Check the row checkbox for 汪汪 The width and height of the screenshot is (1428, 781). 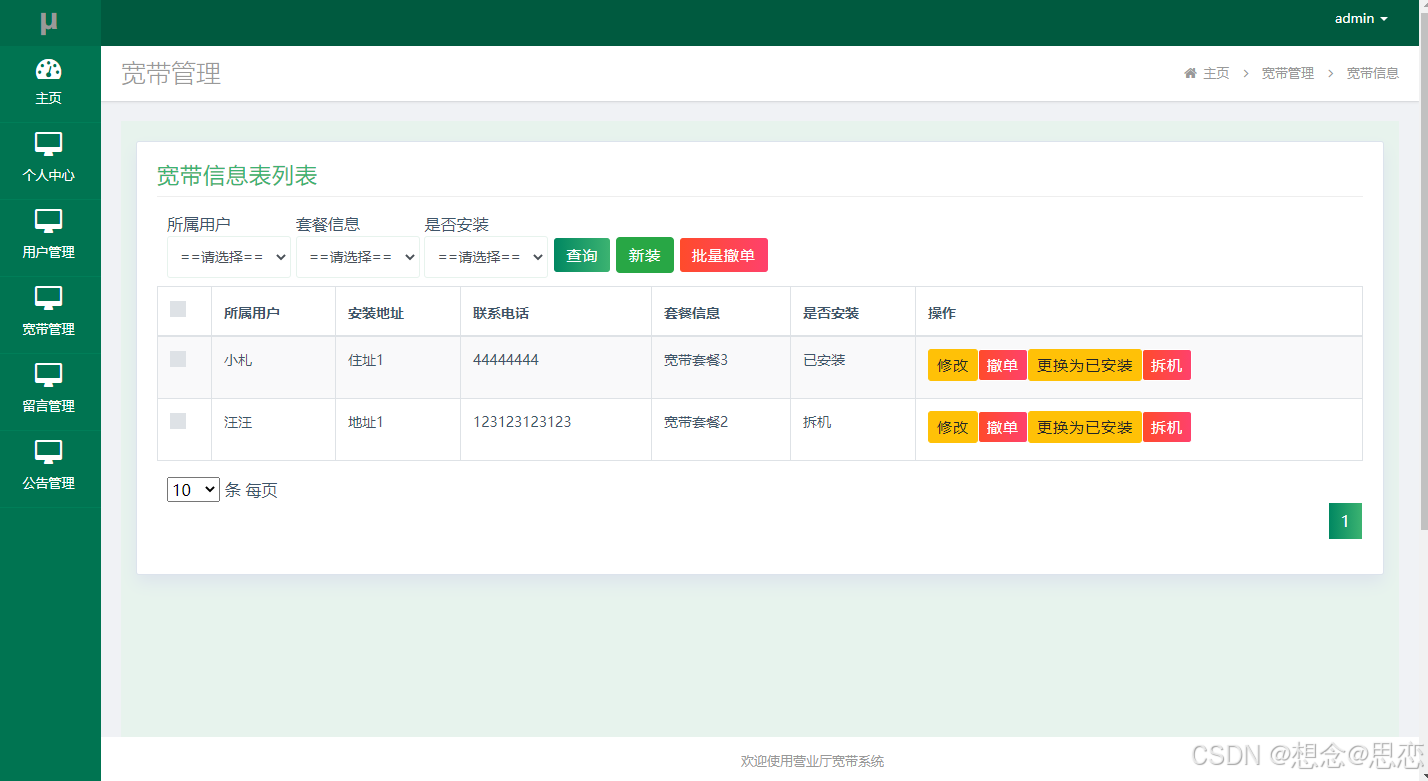click(x=178, y=421)
